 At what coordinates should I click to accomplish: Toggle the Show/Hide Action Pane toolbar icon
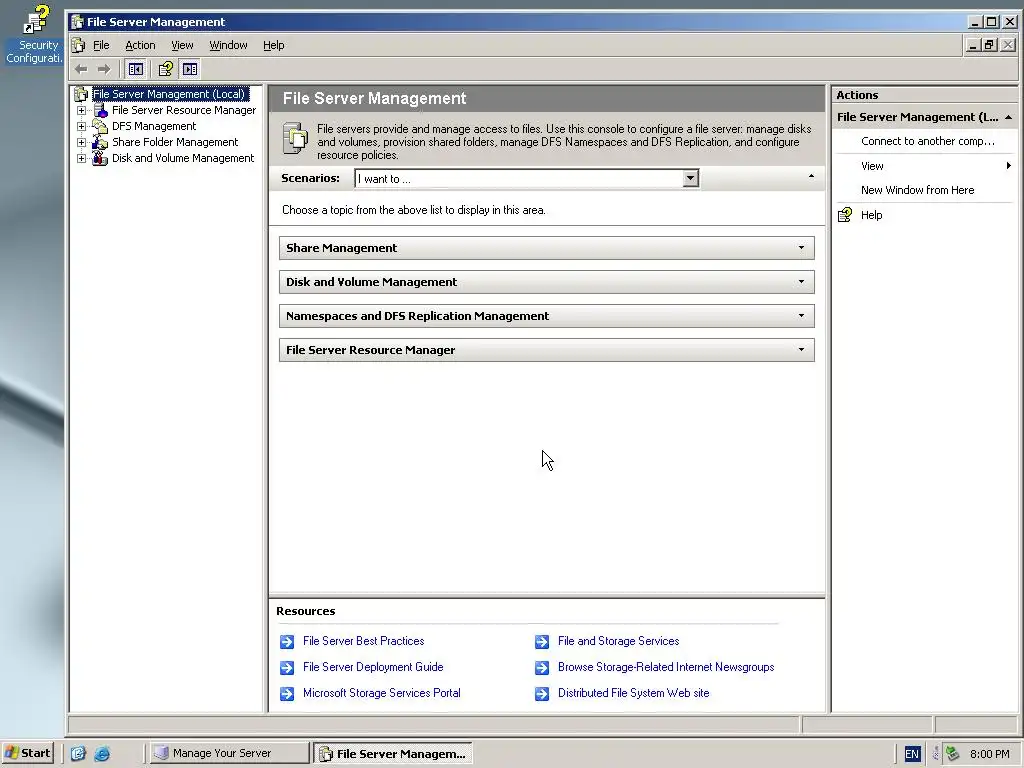point(190,69)
